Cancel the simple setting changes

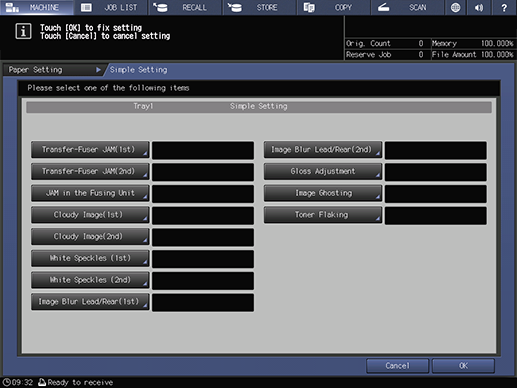click(397, 366)
